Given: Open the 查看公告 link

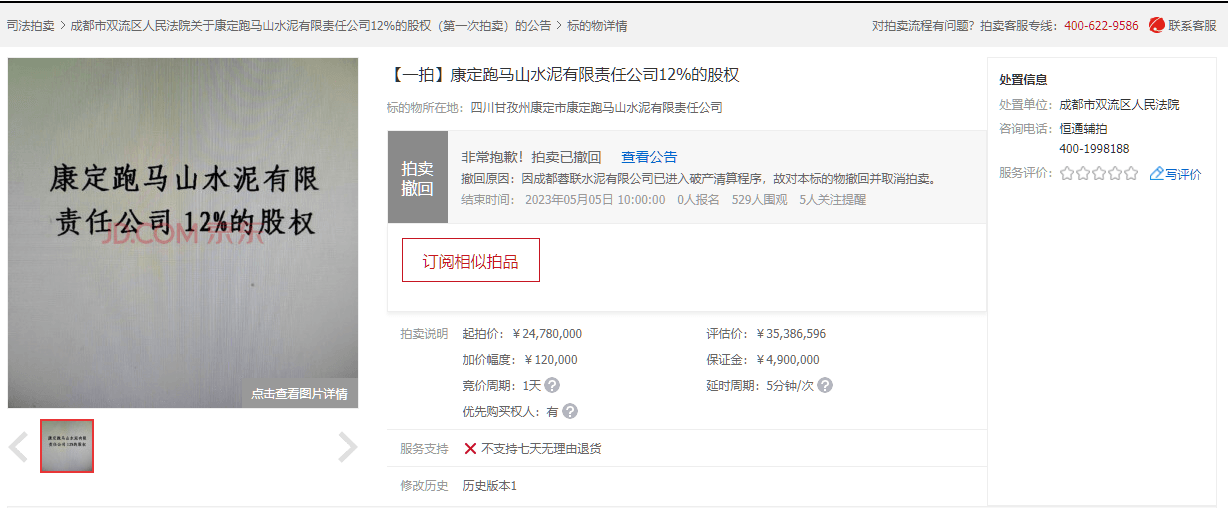Looking at the screenshot, I should 649,157.
